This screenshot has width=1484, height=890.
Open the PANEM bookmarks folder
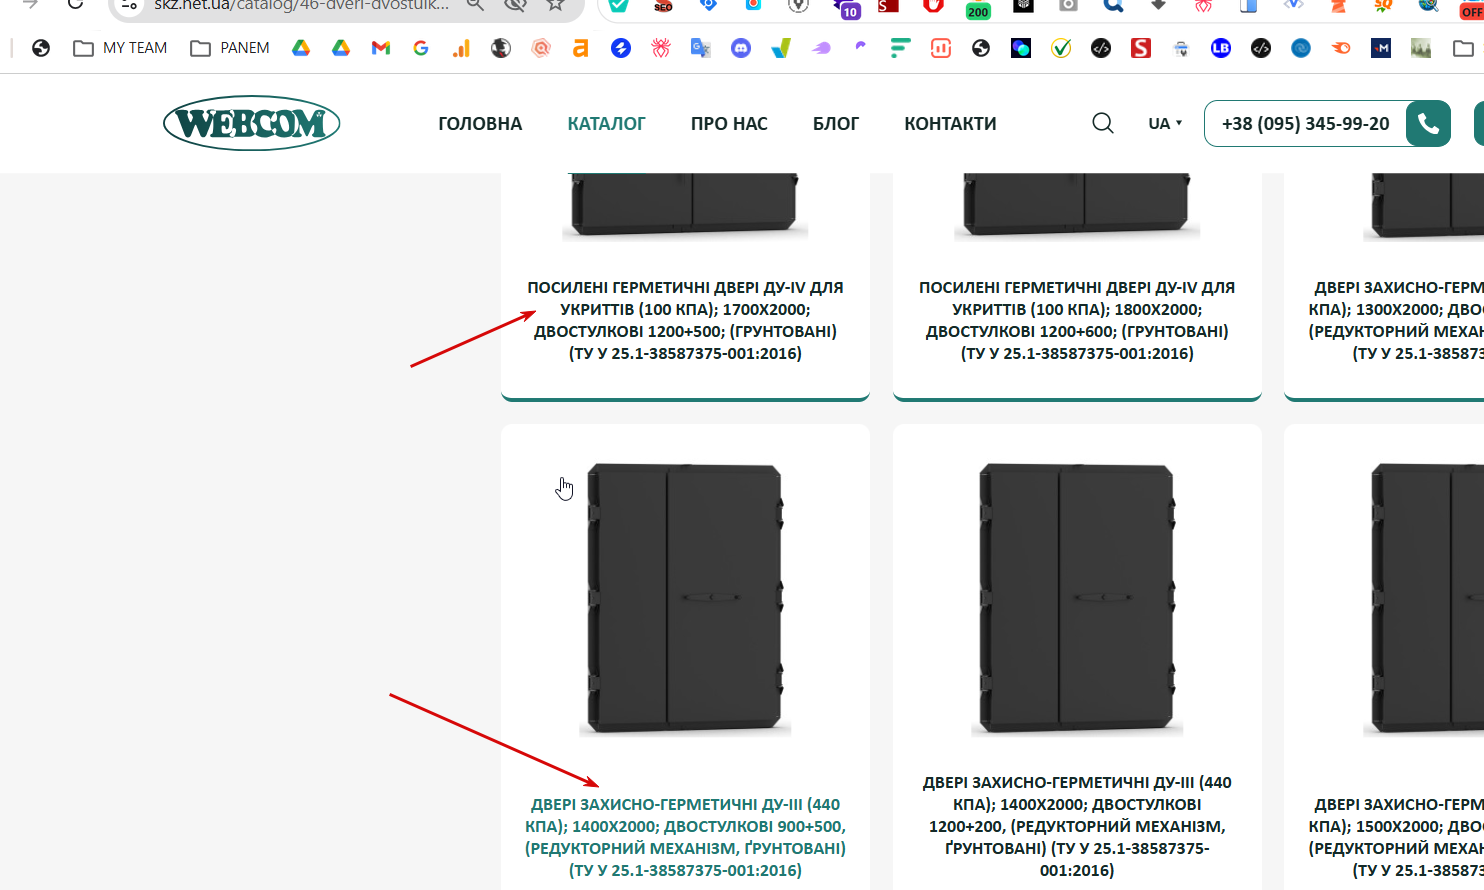coord(230,48)
